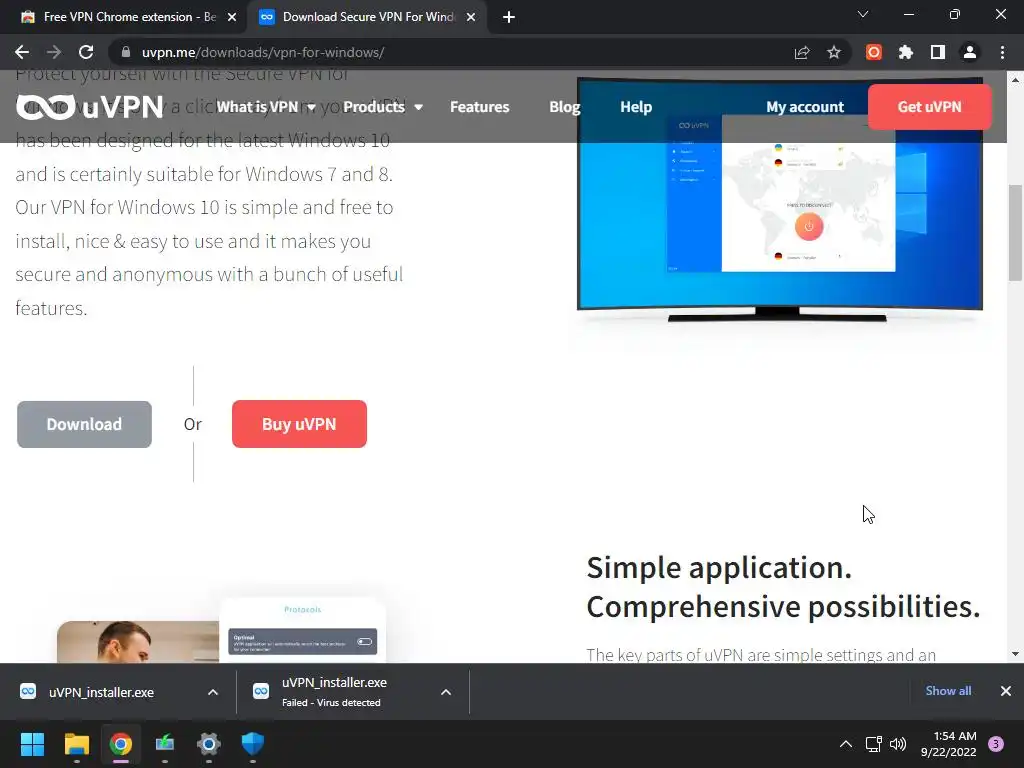Click the grey Download button
1024x768 pixels.
point(84,424)
